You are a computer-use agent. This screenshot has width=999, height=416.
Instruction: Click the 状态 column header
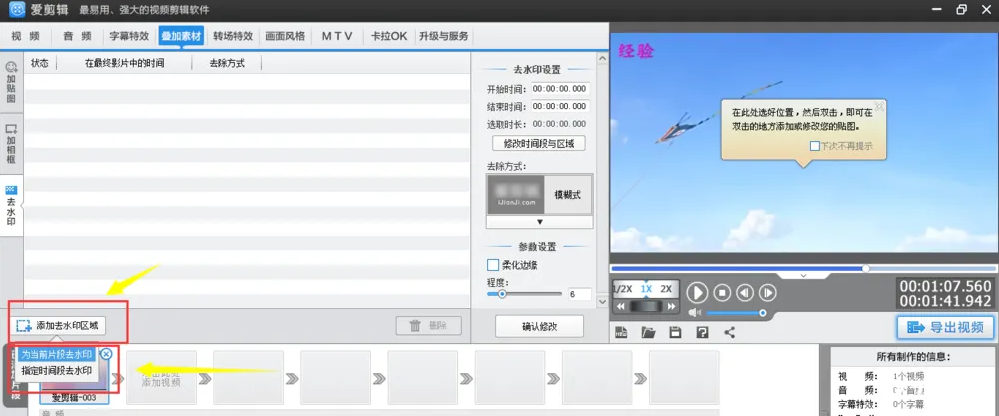40,63
